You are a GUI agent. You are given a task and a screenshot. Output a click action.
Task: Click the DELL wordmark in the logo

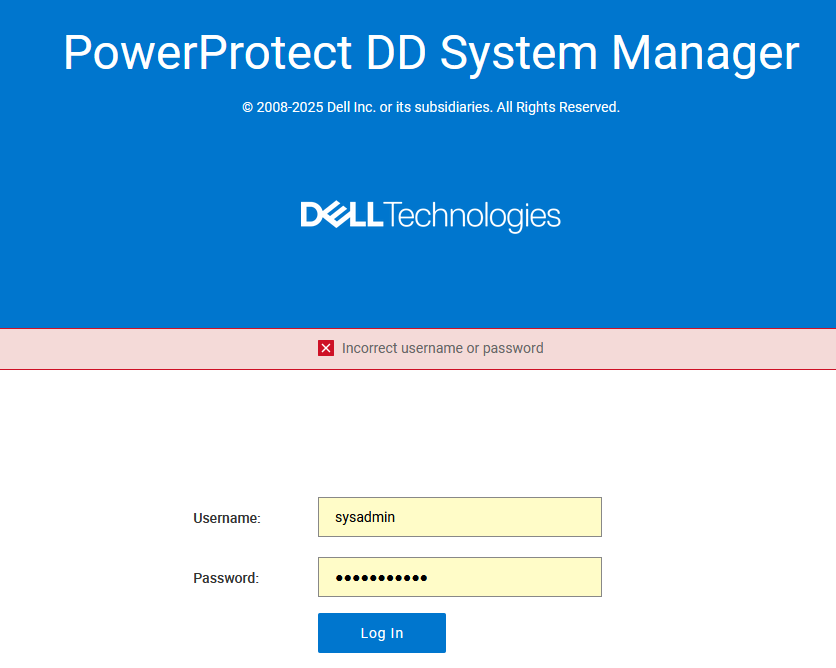[x=341, y=214]
